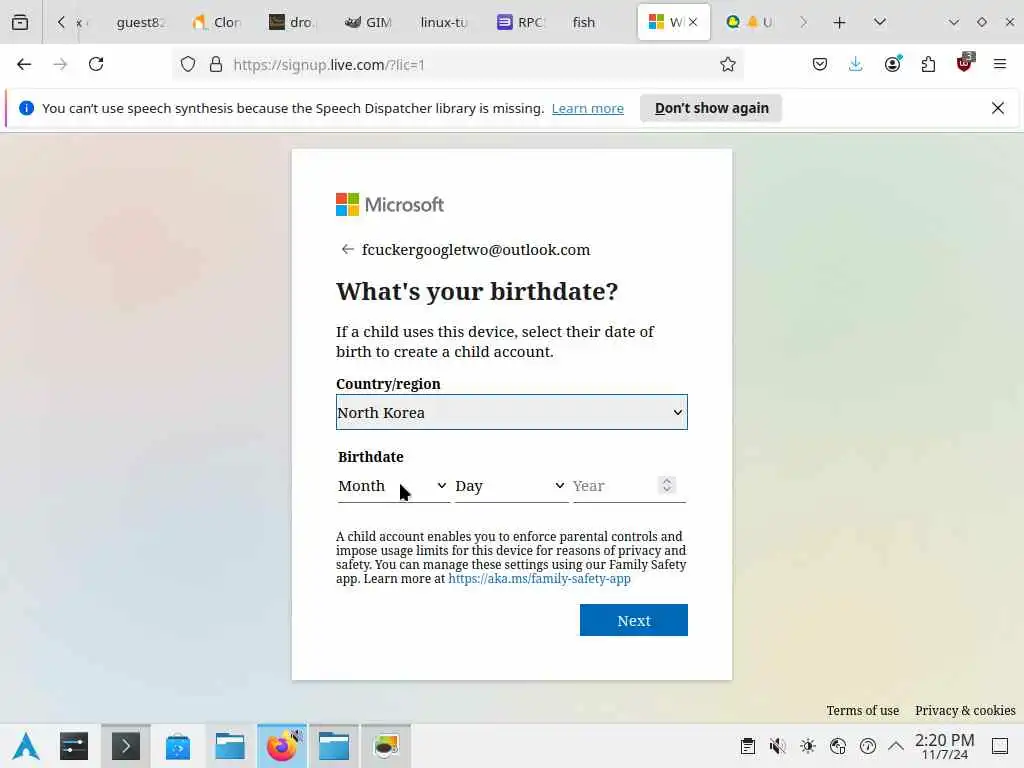Open the aka.ms/family-safety-app link

pyautogui.click(x=539, y=579)
